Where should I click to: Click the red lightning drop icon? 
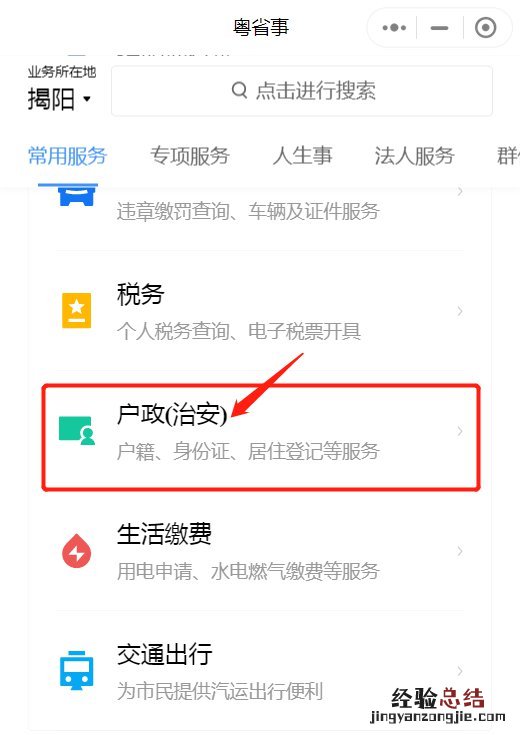coord(76,550)
